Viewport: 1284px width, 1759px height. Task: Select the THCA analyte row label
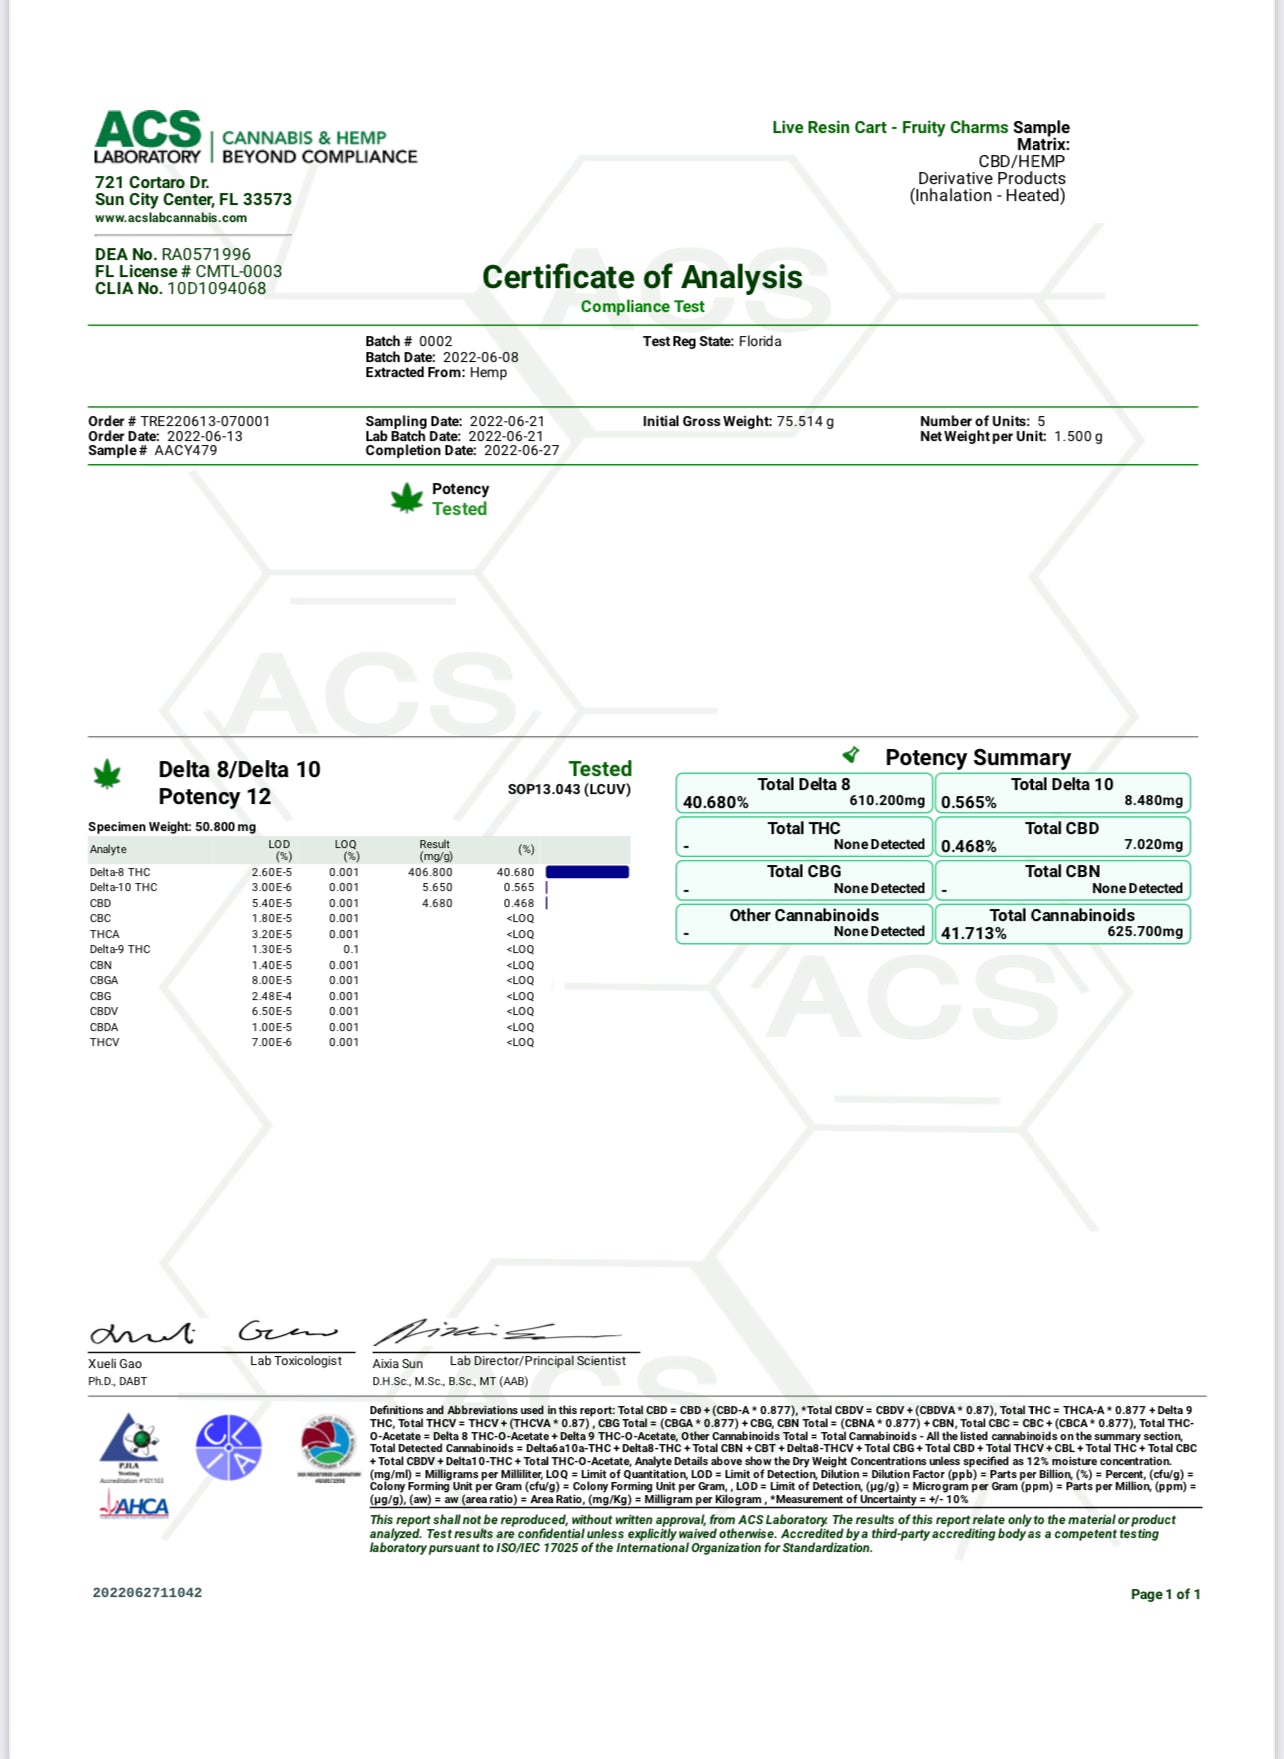pyautogui.click(x=104, y=934)
